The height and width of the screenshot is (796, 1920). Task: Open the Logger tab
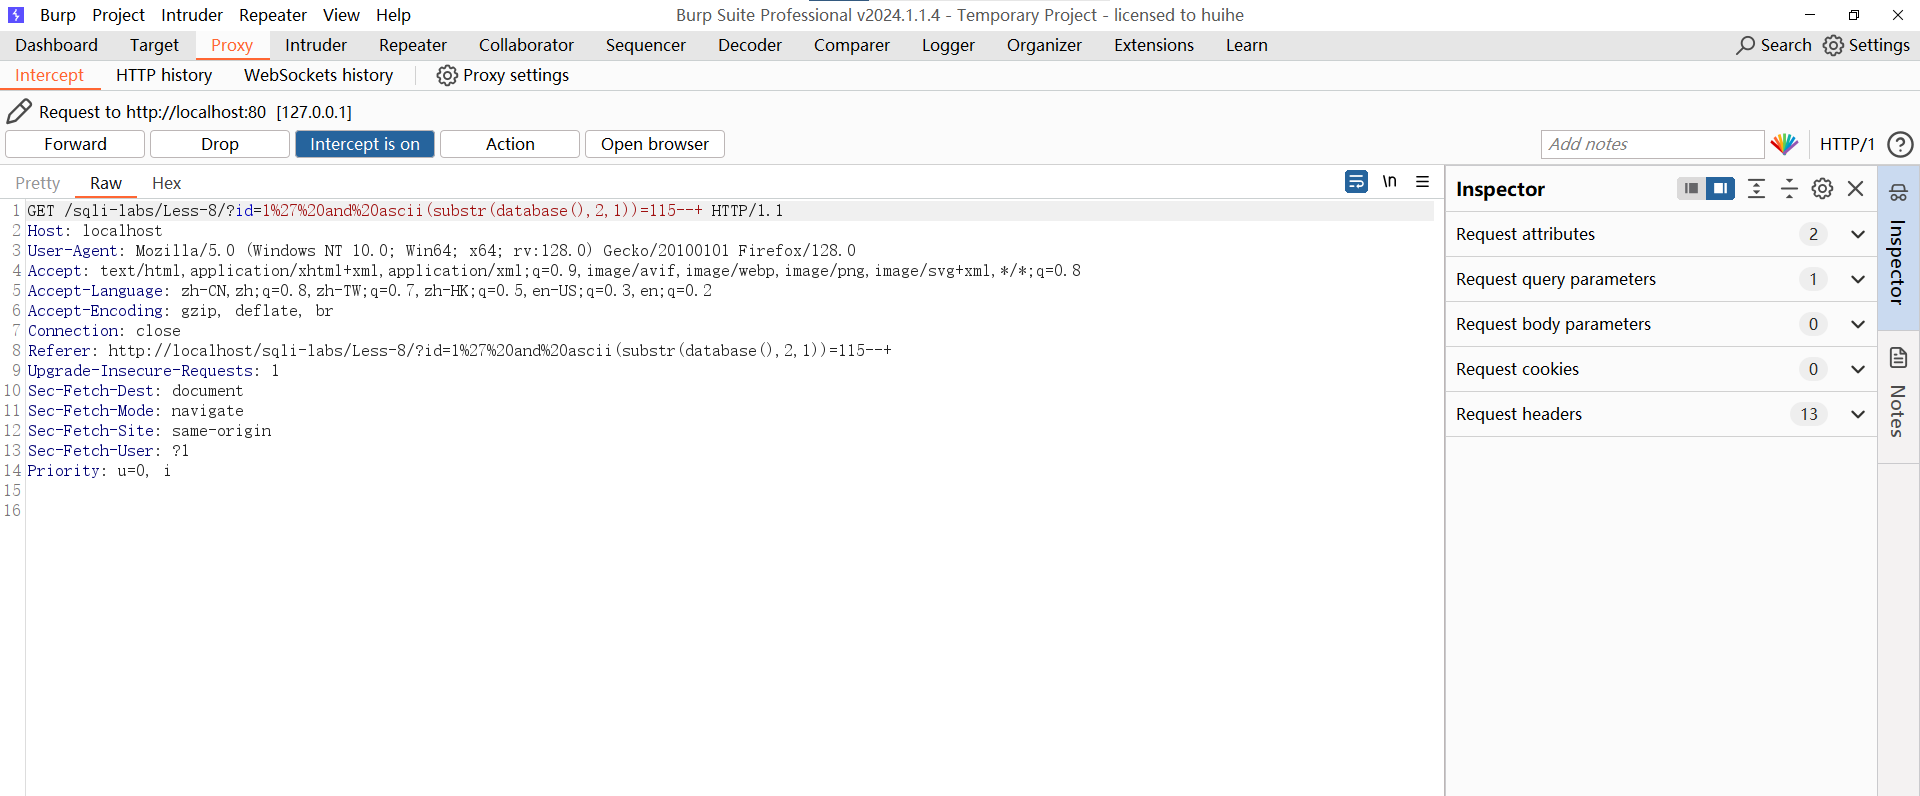[948, 45]
